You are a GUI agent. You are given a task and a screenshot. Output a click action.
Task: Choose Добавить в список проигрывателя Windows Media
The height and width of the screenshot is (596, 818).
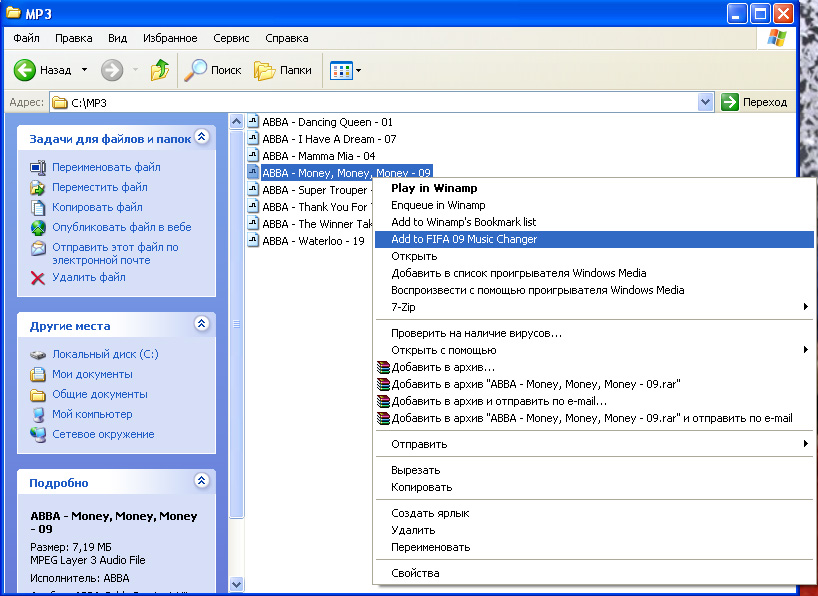click(x=594, y=273)
